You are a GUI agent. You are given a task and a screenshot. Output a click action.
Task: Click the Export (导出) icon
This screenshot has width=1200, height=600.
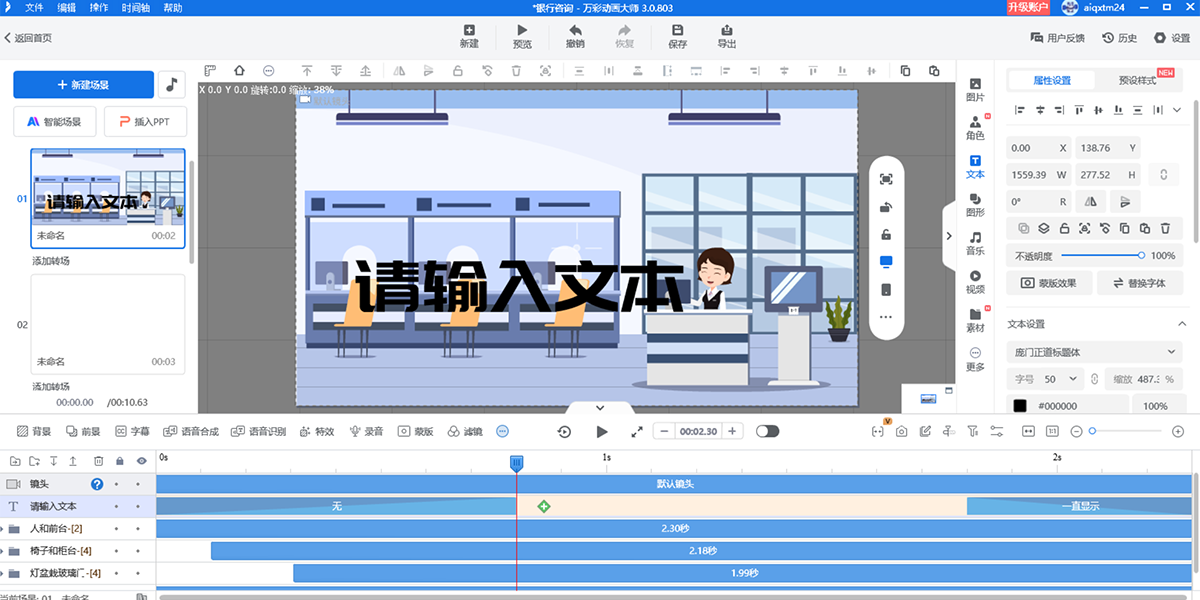pyautogui.click(x=727, y=30)
